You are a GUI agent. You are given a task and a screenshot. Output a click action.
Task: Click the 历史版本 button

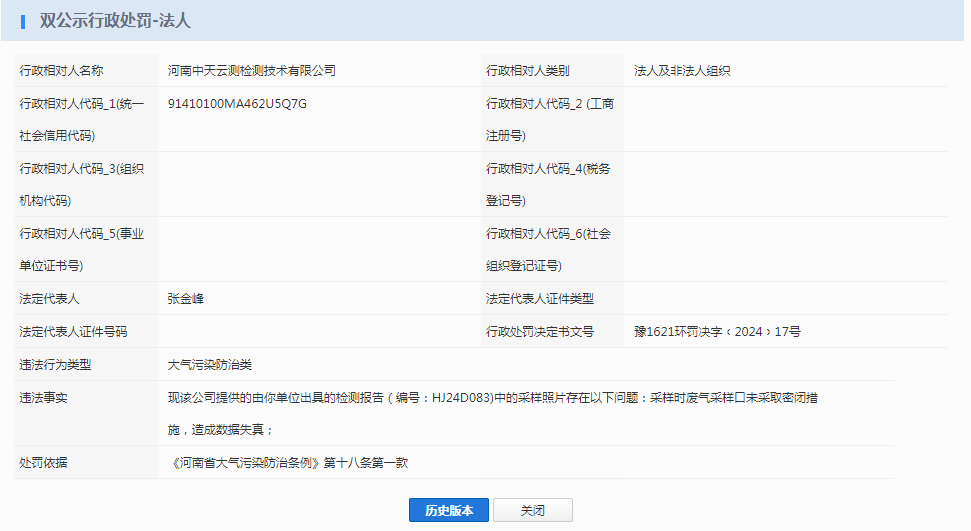[x=449, y=510]
